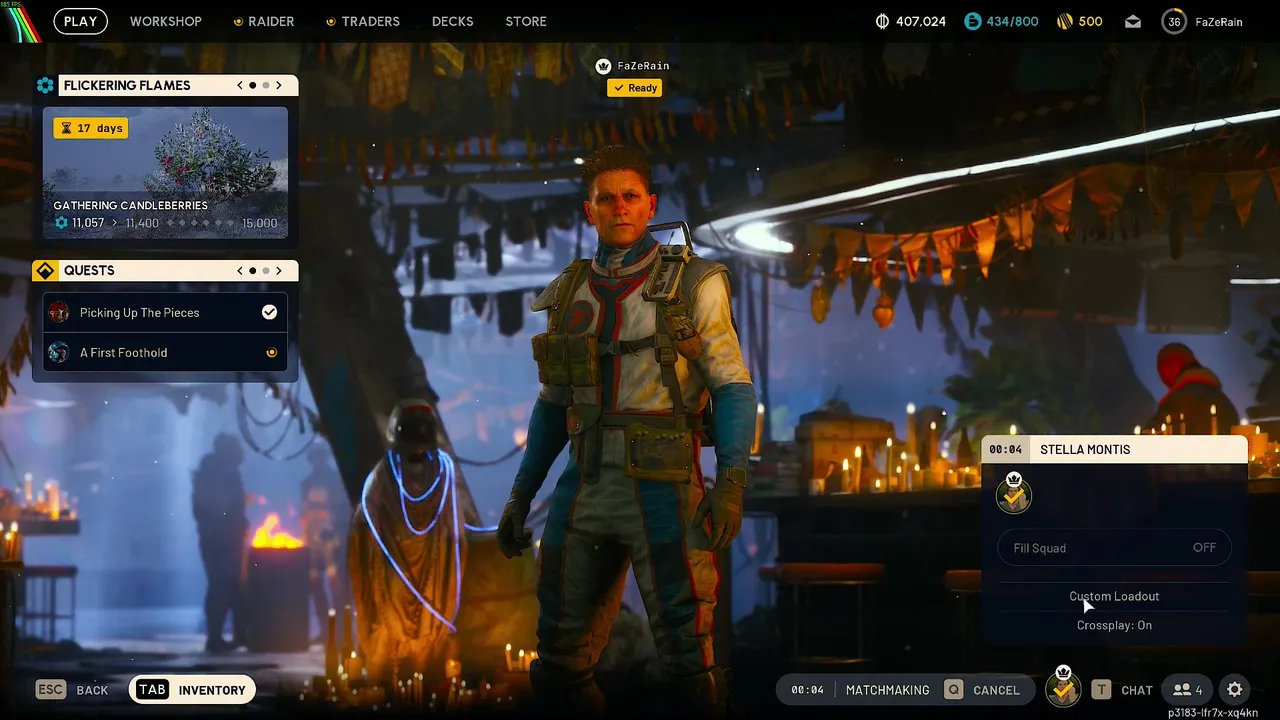
Task: Click the Flickering Flames event gear icon
Action: click(45, 86)
